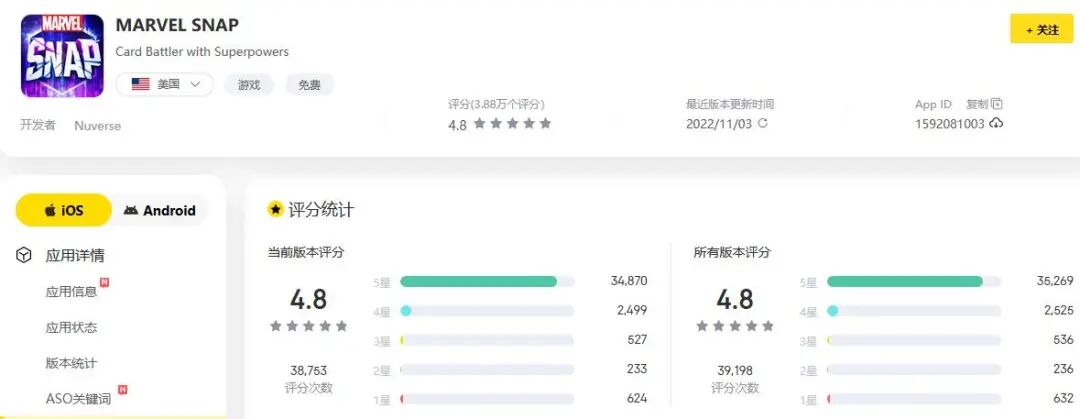Click the 2022/11/03 update date
The width and height of the screenshot is (1080, 419).
719,124
